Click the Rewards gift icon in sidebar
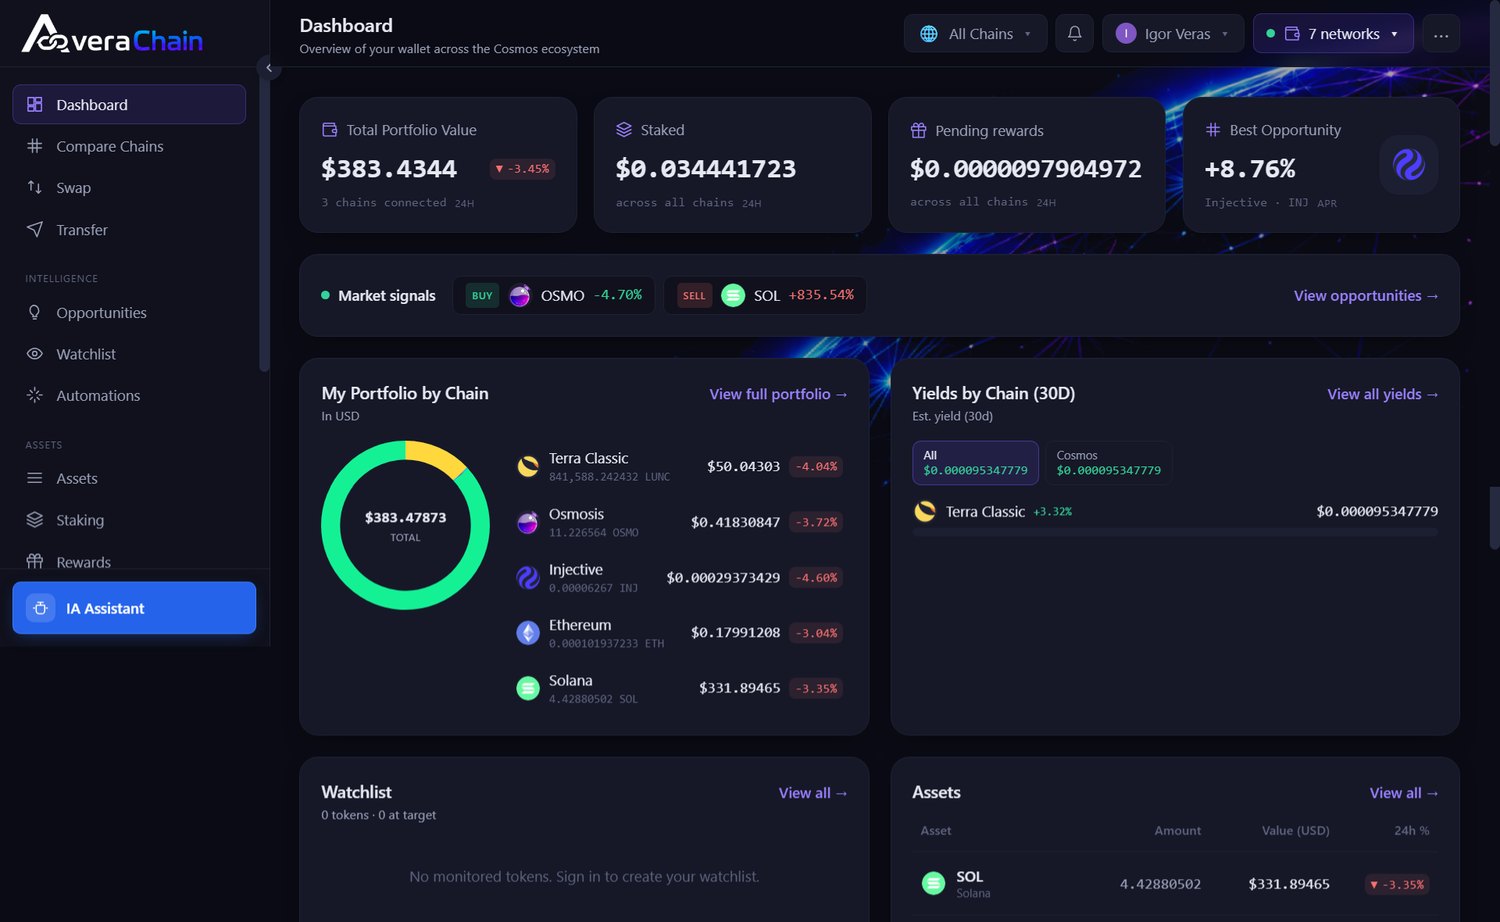1500x922 pixels. (35, 561)
